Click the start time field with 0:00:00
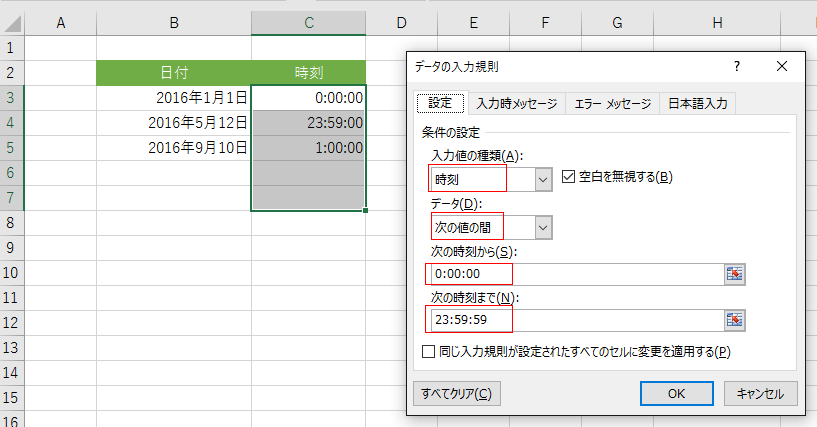This screenshot has height=427, width=817. pyautogui.click(x=575, y=274)
